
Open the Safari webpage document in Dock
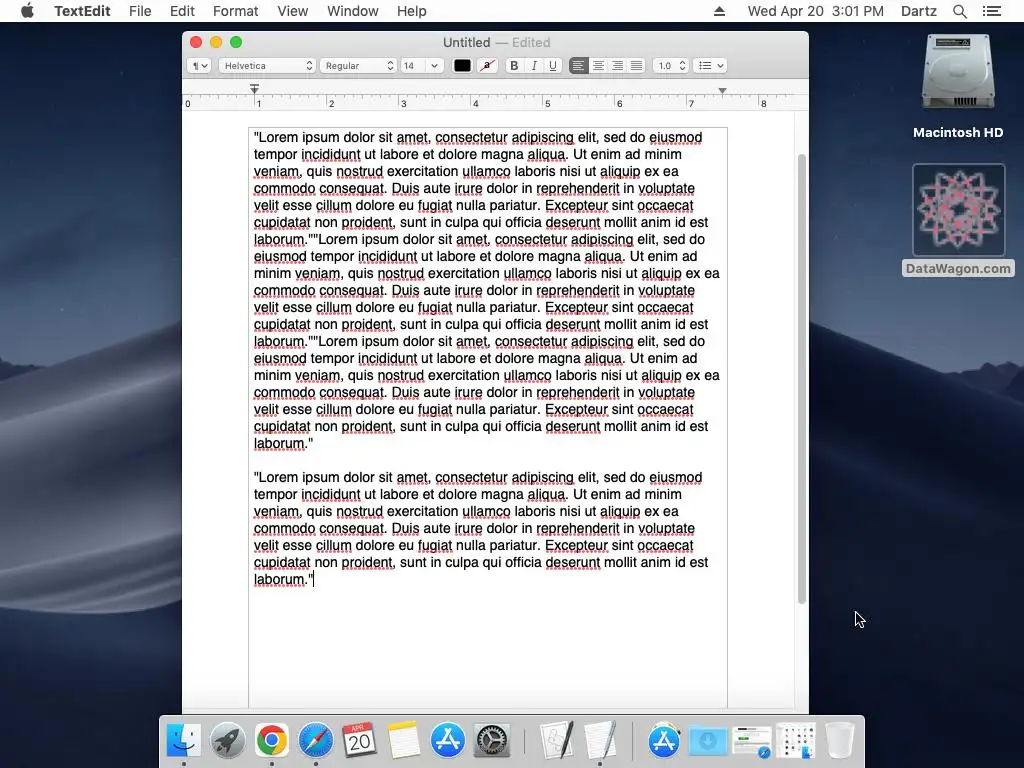752,741
